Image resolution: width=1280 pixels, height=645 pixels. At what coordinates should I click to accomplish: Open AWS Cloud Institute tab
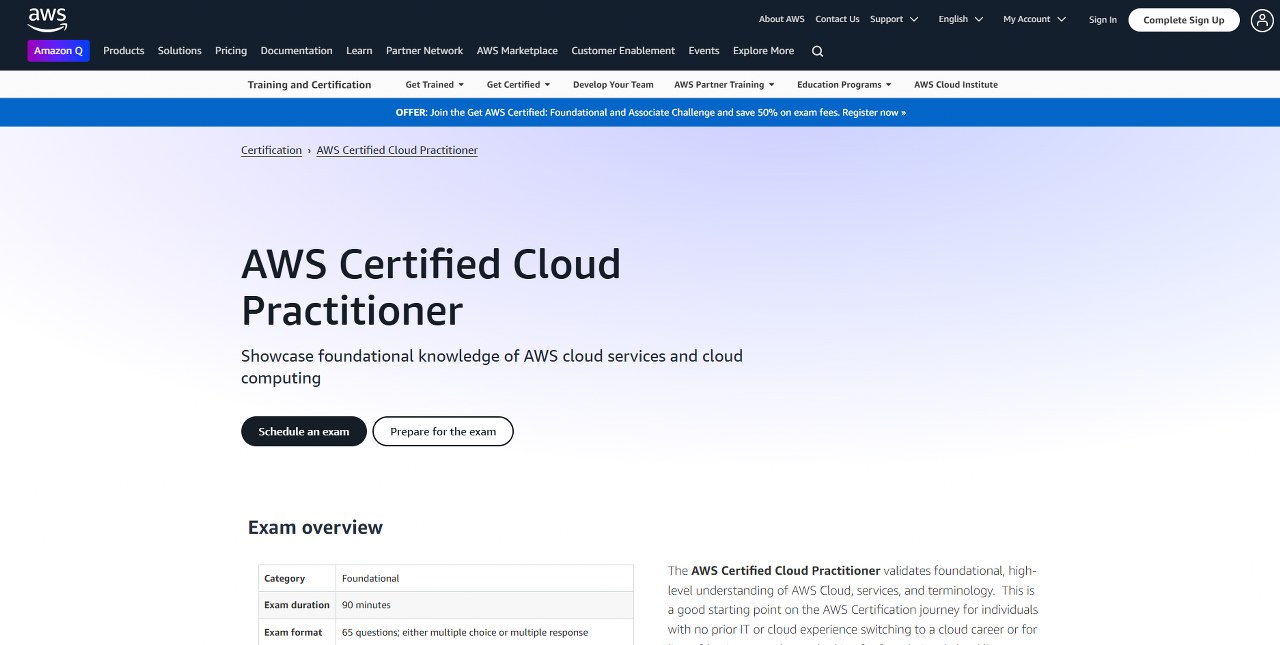click(x=956, y=85)
